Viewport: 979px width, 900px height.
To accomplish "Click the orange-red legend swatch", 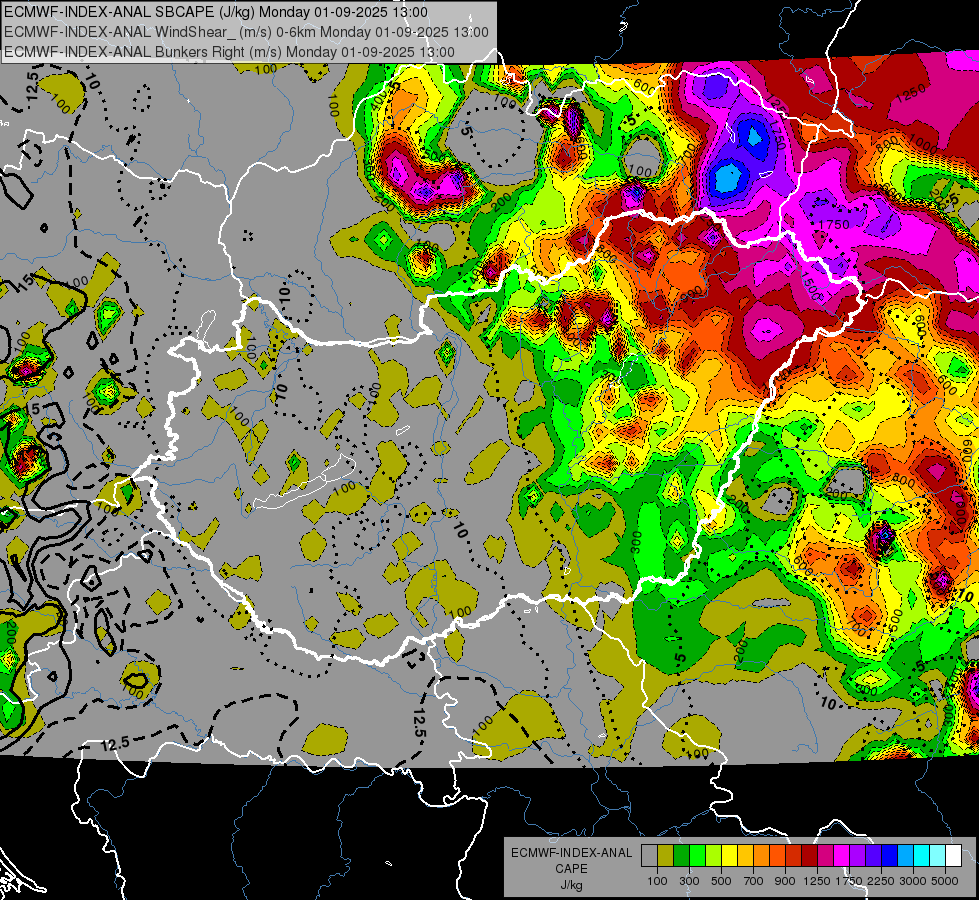I will (x=778, y=856).
